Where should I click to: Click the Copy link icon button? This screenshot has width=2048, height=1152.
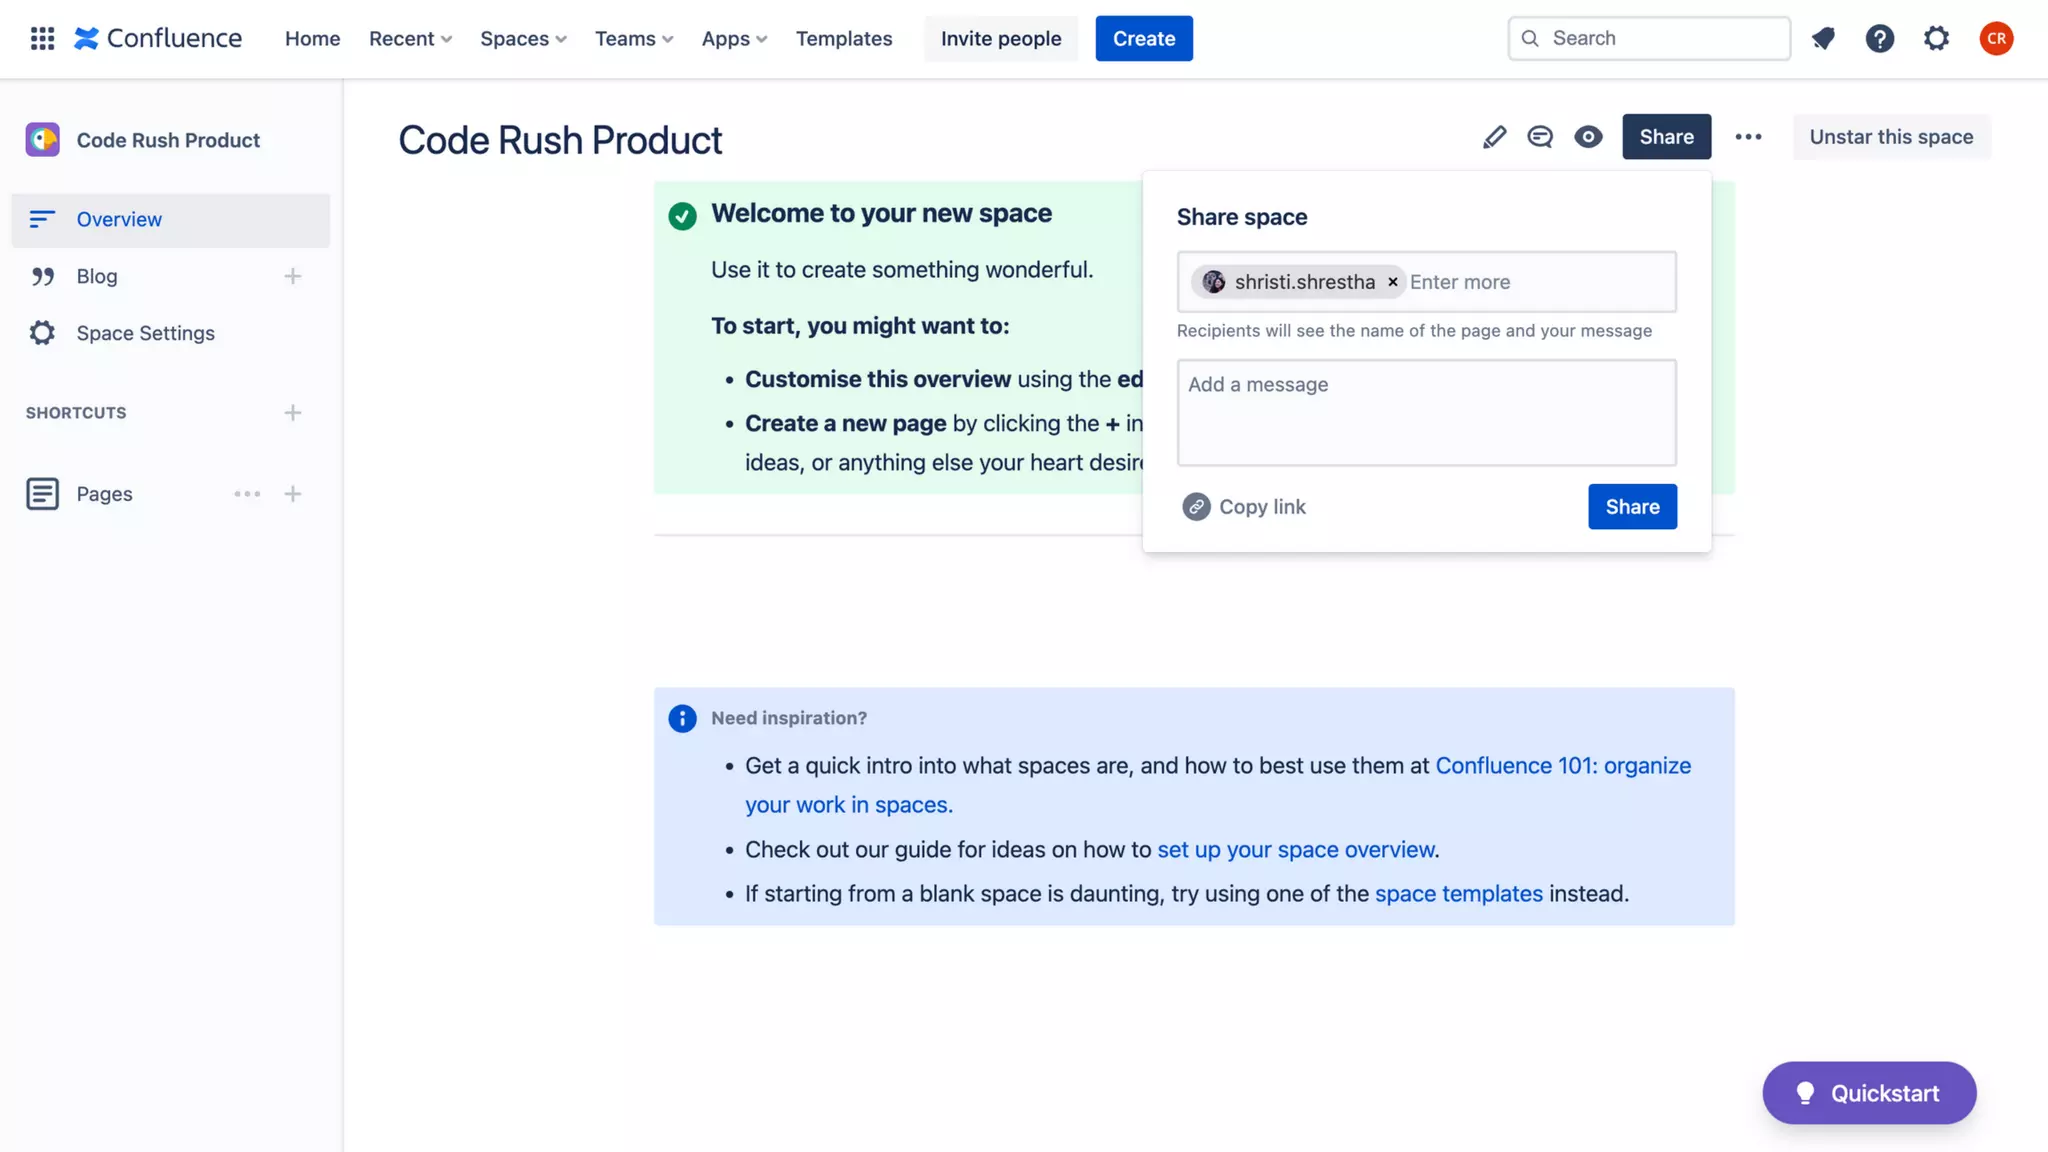(1196, 507)
